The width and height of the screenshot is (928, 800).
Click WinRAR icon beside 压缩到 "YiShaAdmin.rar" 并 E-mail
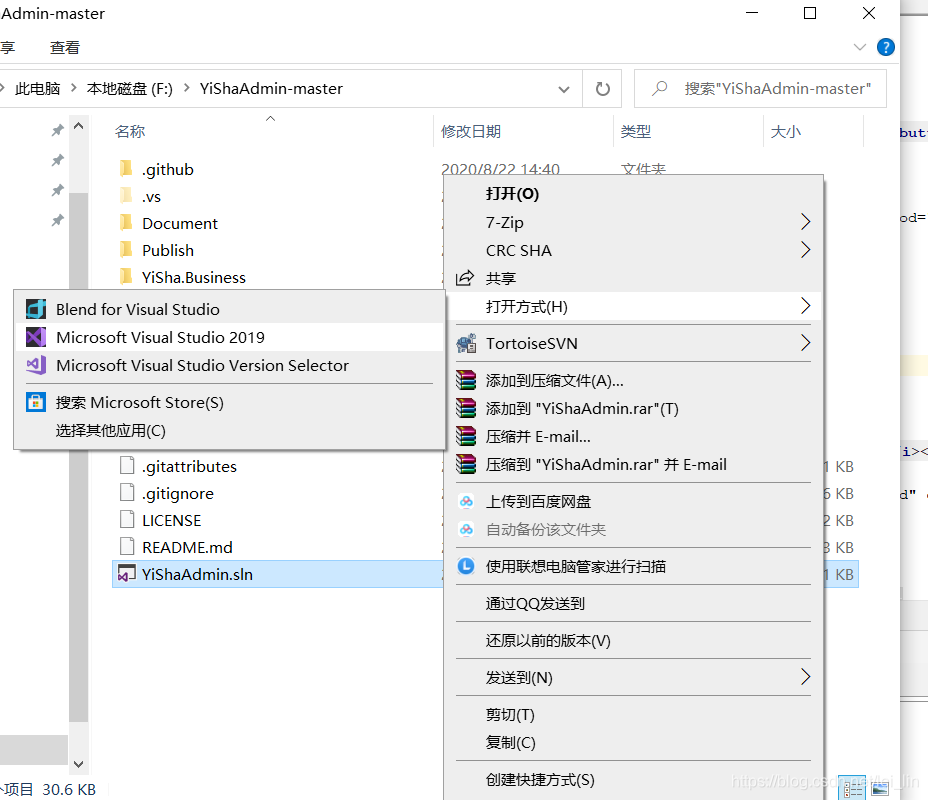(466, 464)
